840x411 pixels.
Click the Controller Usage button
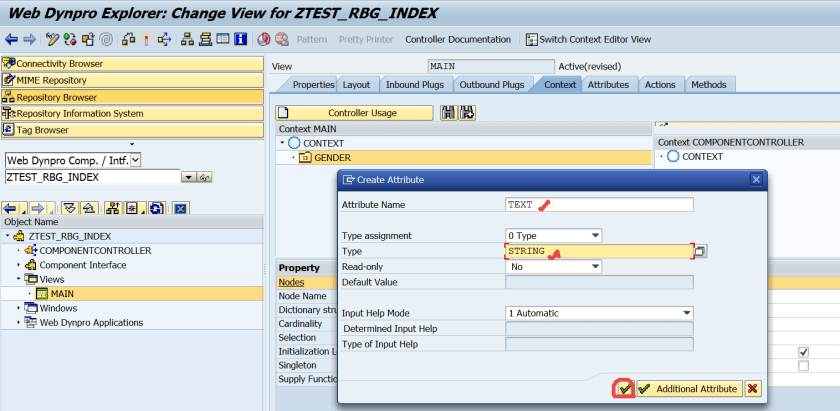click(362, 113)
